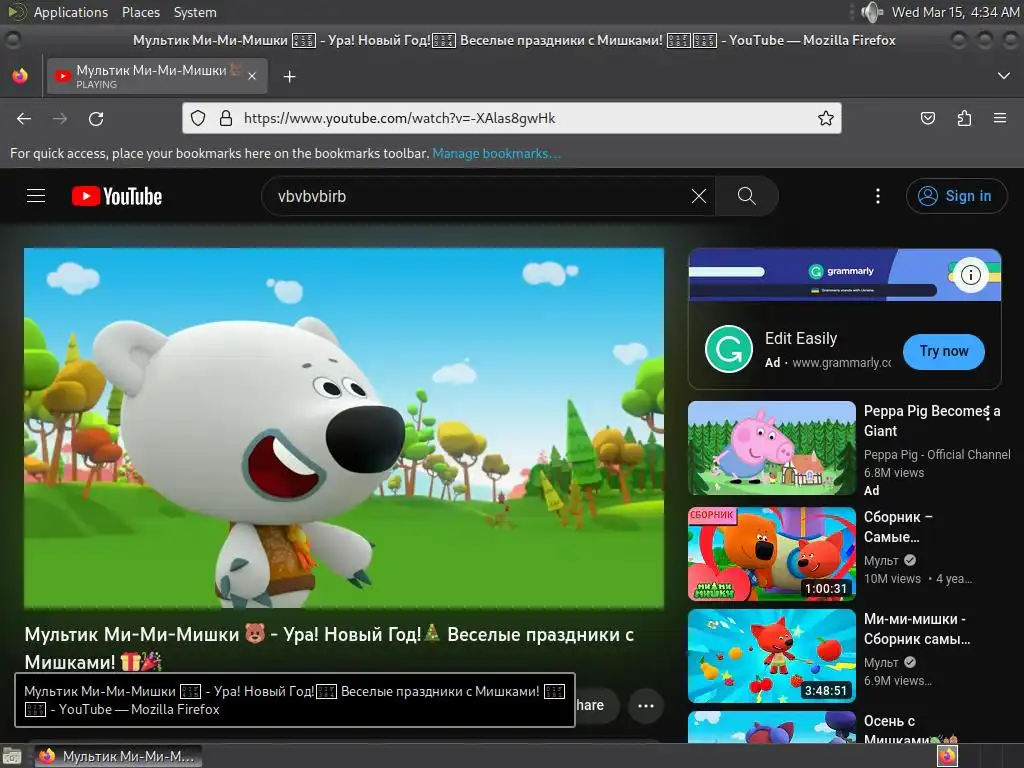Open the YouTube guide hamburger menu
Viewport: 1024px width, 768px height.
(36, 196)
